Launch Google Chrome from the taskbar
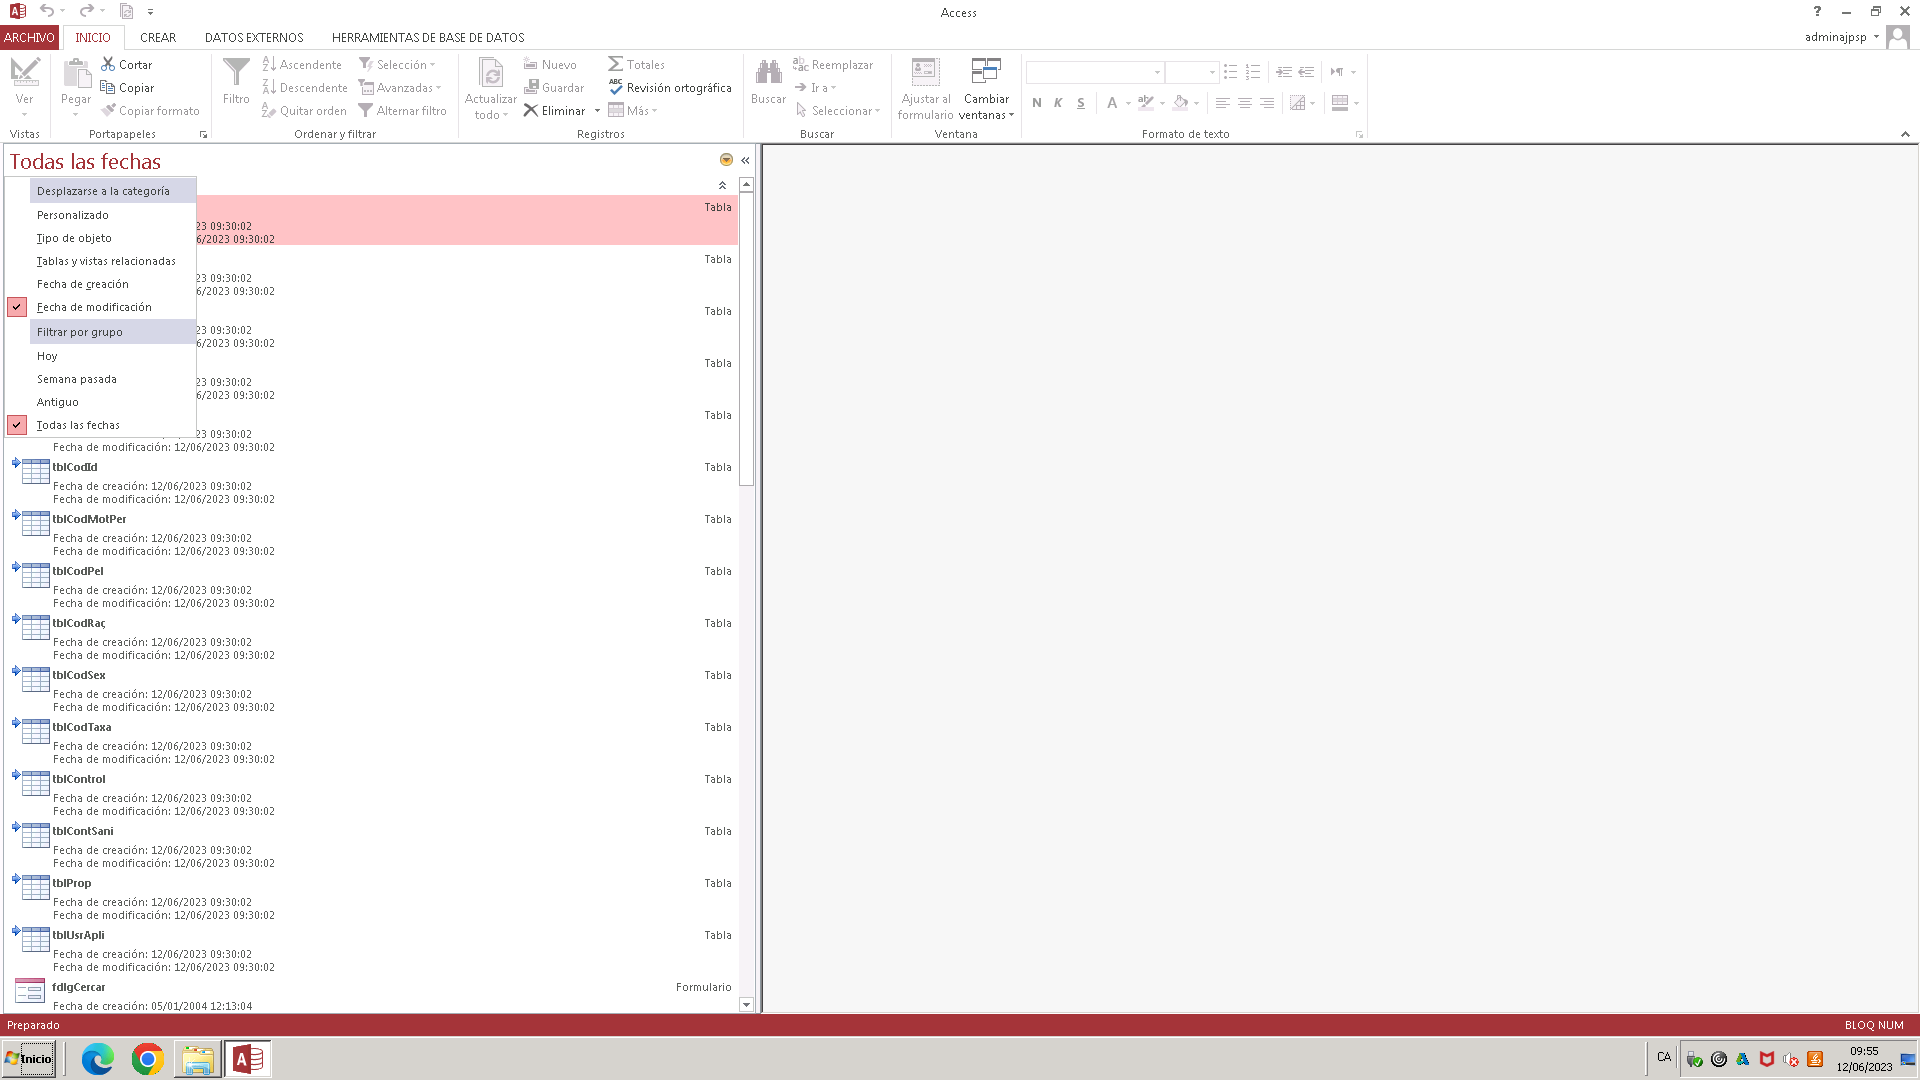This screenshot has width=1920, height=1080. tap(147, 1059)
